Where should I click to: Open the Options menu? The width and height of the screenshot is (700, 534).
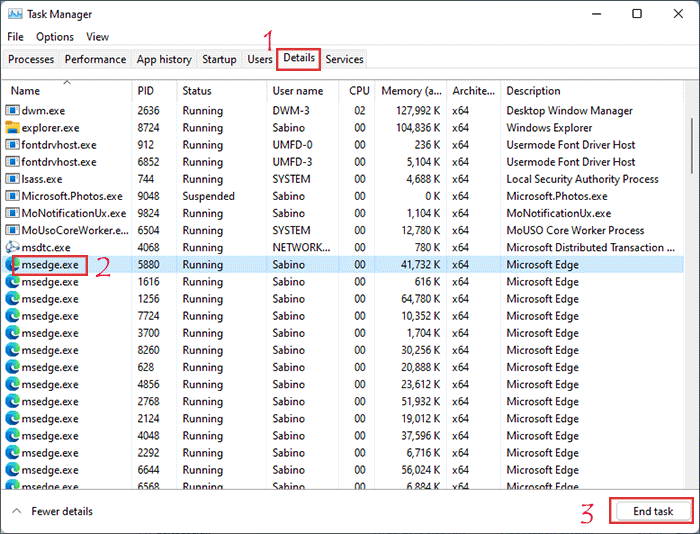coord(55,37)
